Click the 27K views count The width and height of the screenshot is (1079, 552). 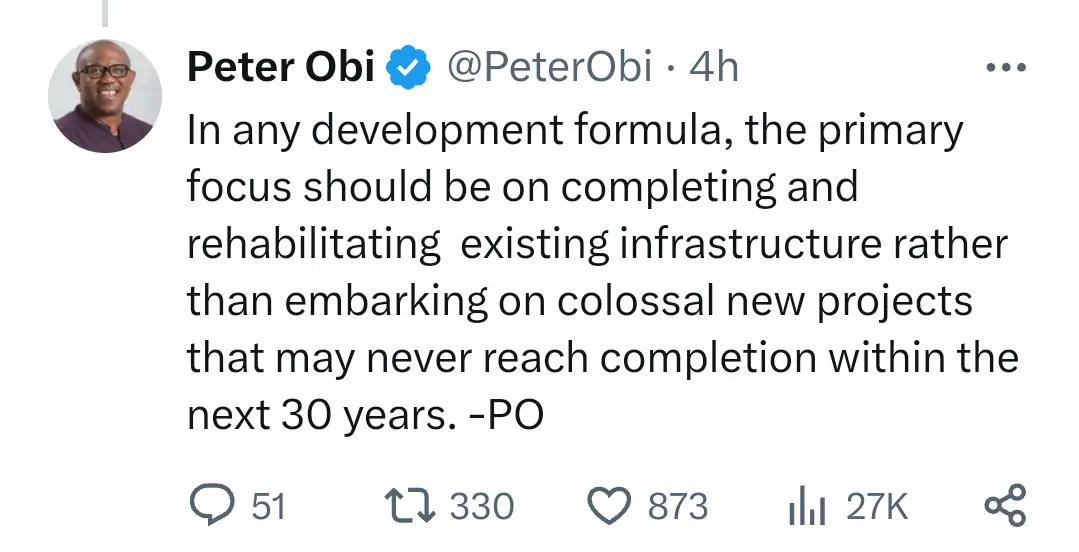[877, 507]
